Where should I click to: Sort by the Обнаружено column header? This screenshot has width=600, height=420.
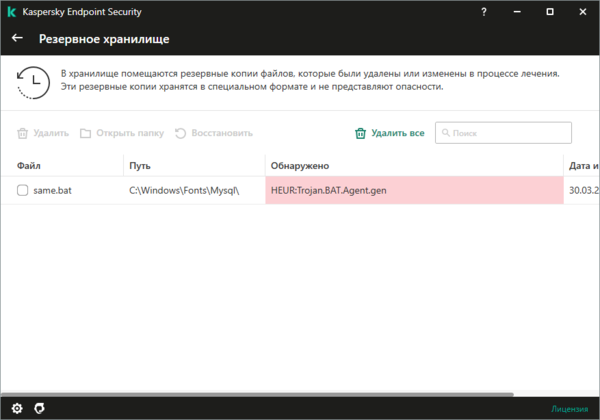(300, 166)
